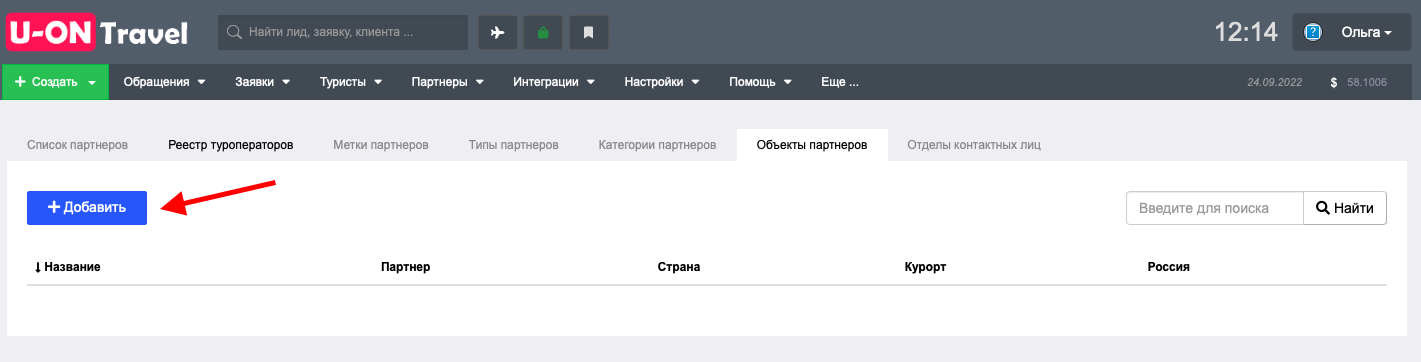Click the bookmark icon button
This screenshot has width=1421, height=362.
pos(589,32)
